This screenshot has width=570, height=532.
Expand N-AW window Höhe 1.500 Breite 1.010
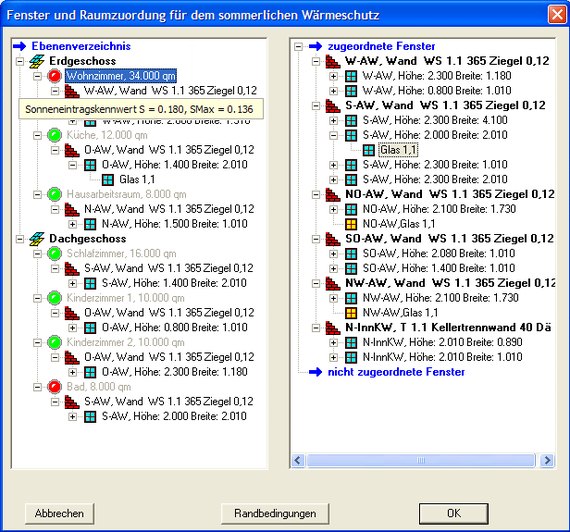point(72,224)
